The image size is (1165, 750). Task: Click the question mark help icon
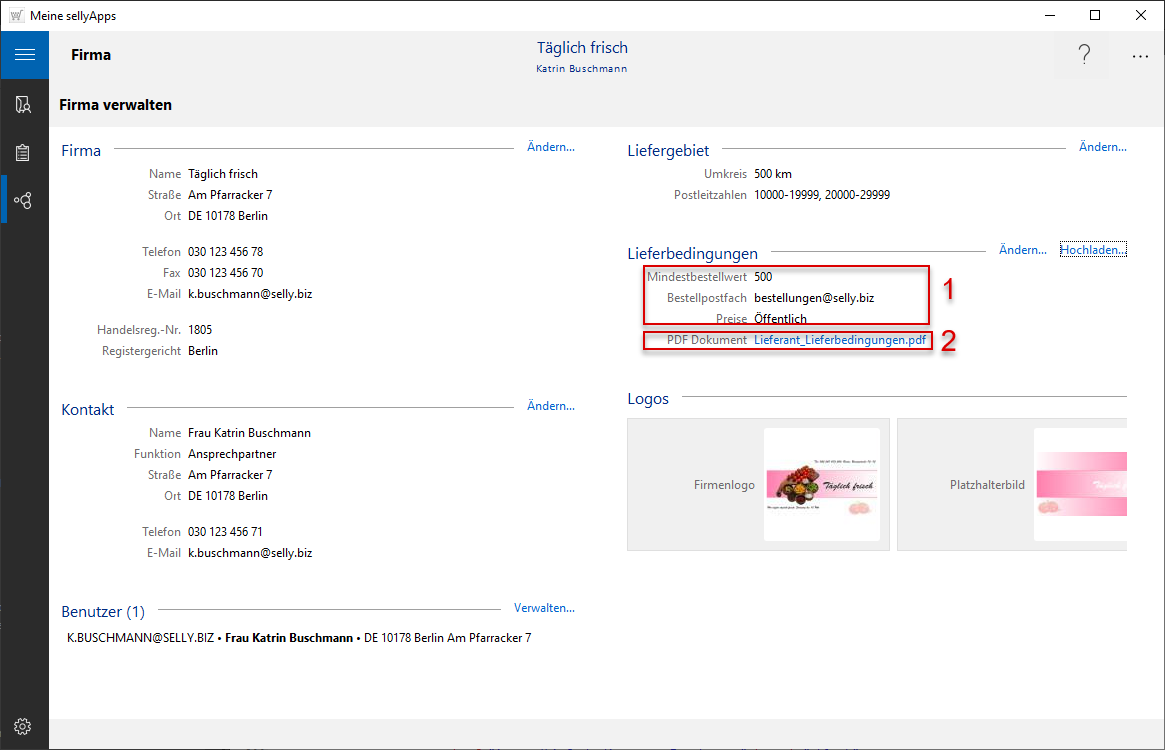coord(1084,56)
